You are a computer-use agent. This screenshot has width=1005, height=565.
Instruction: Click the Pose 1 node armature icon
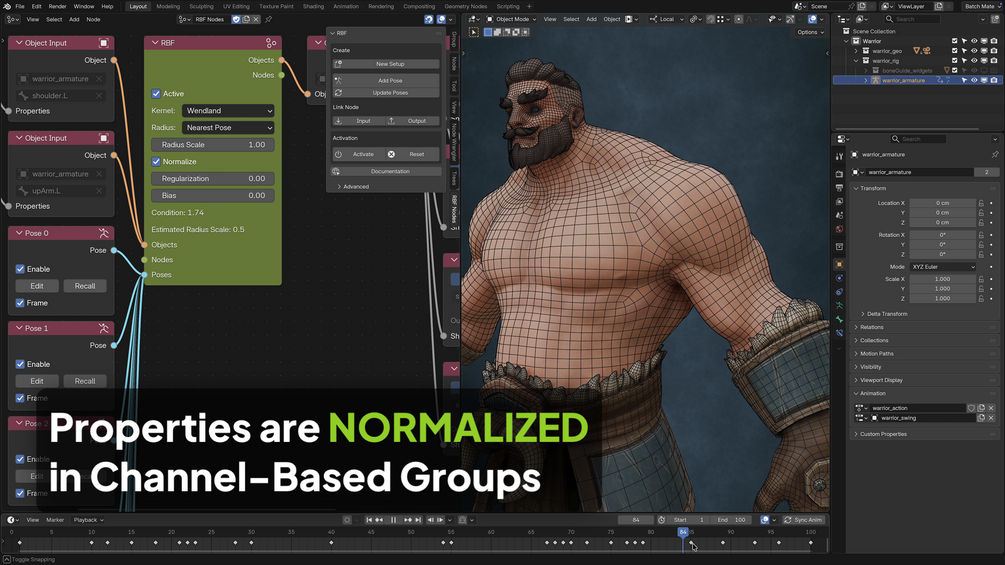pos(103,328)
